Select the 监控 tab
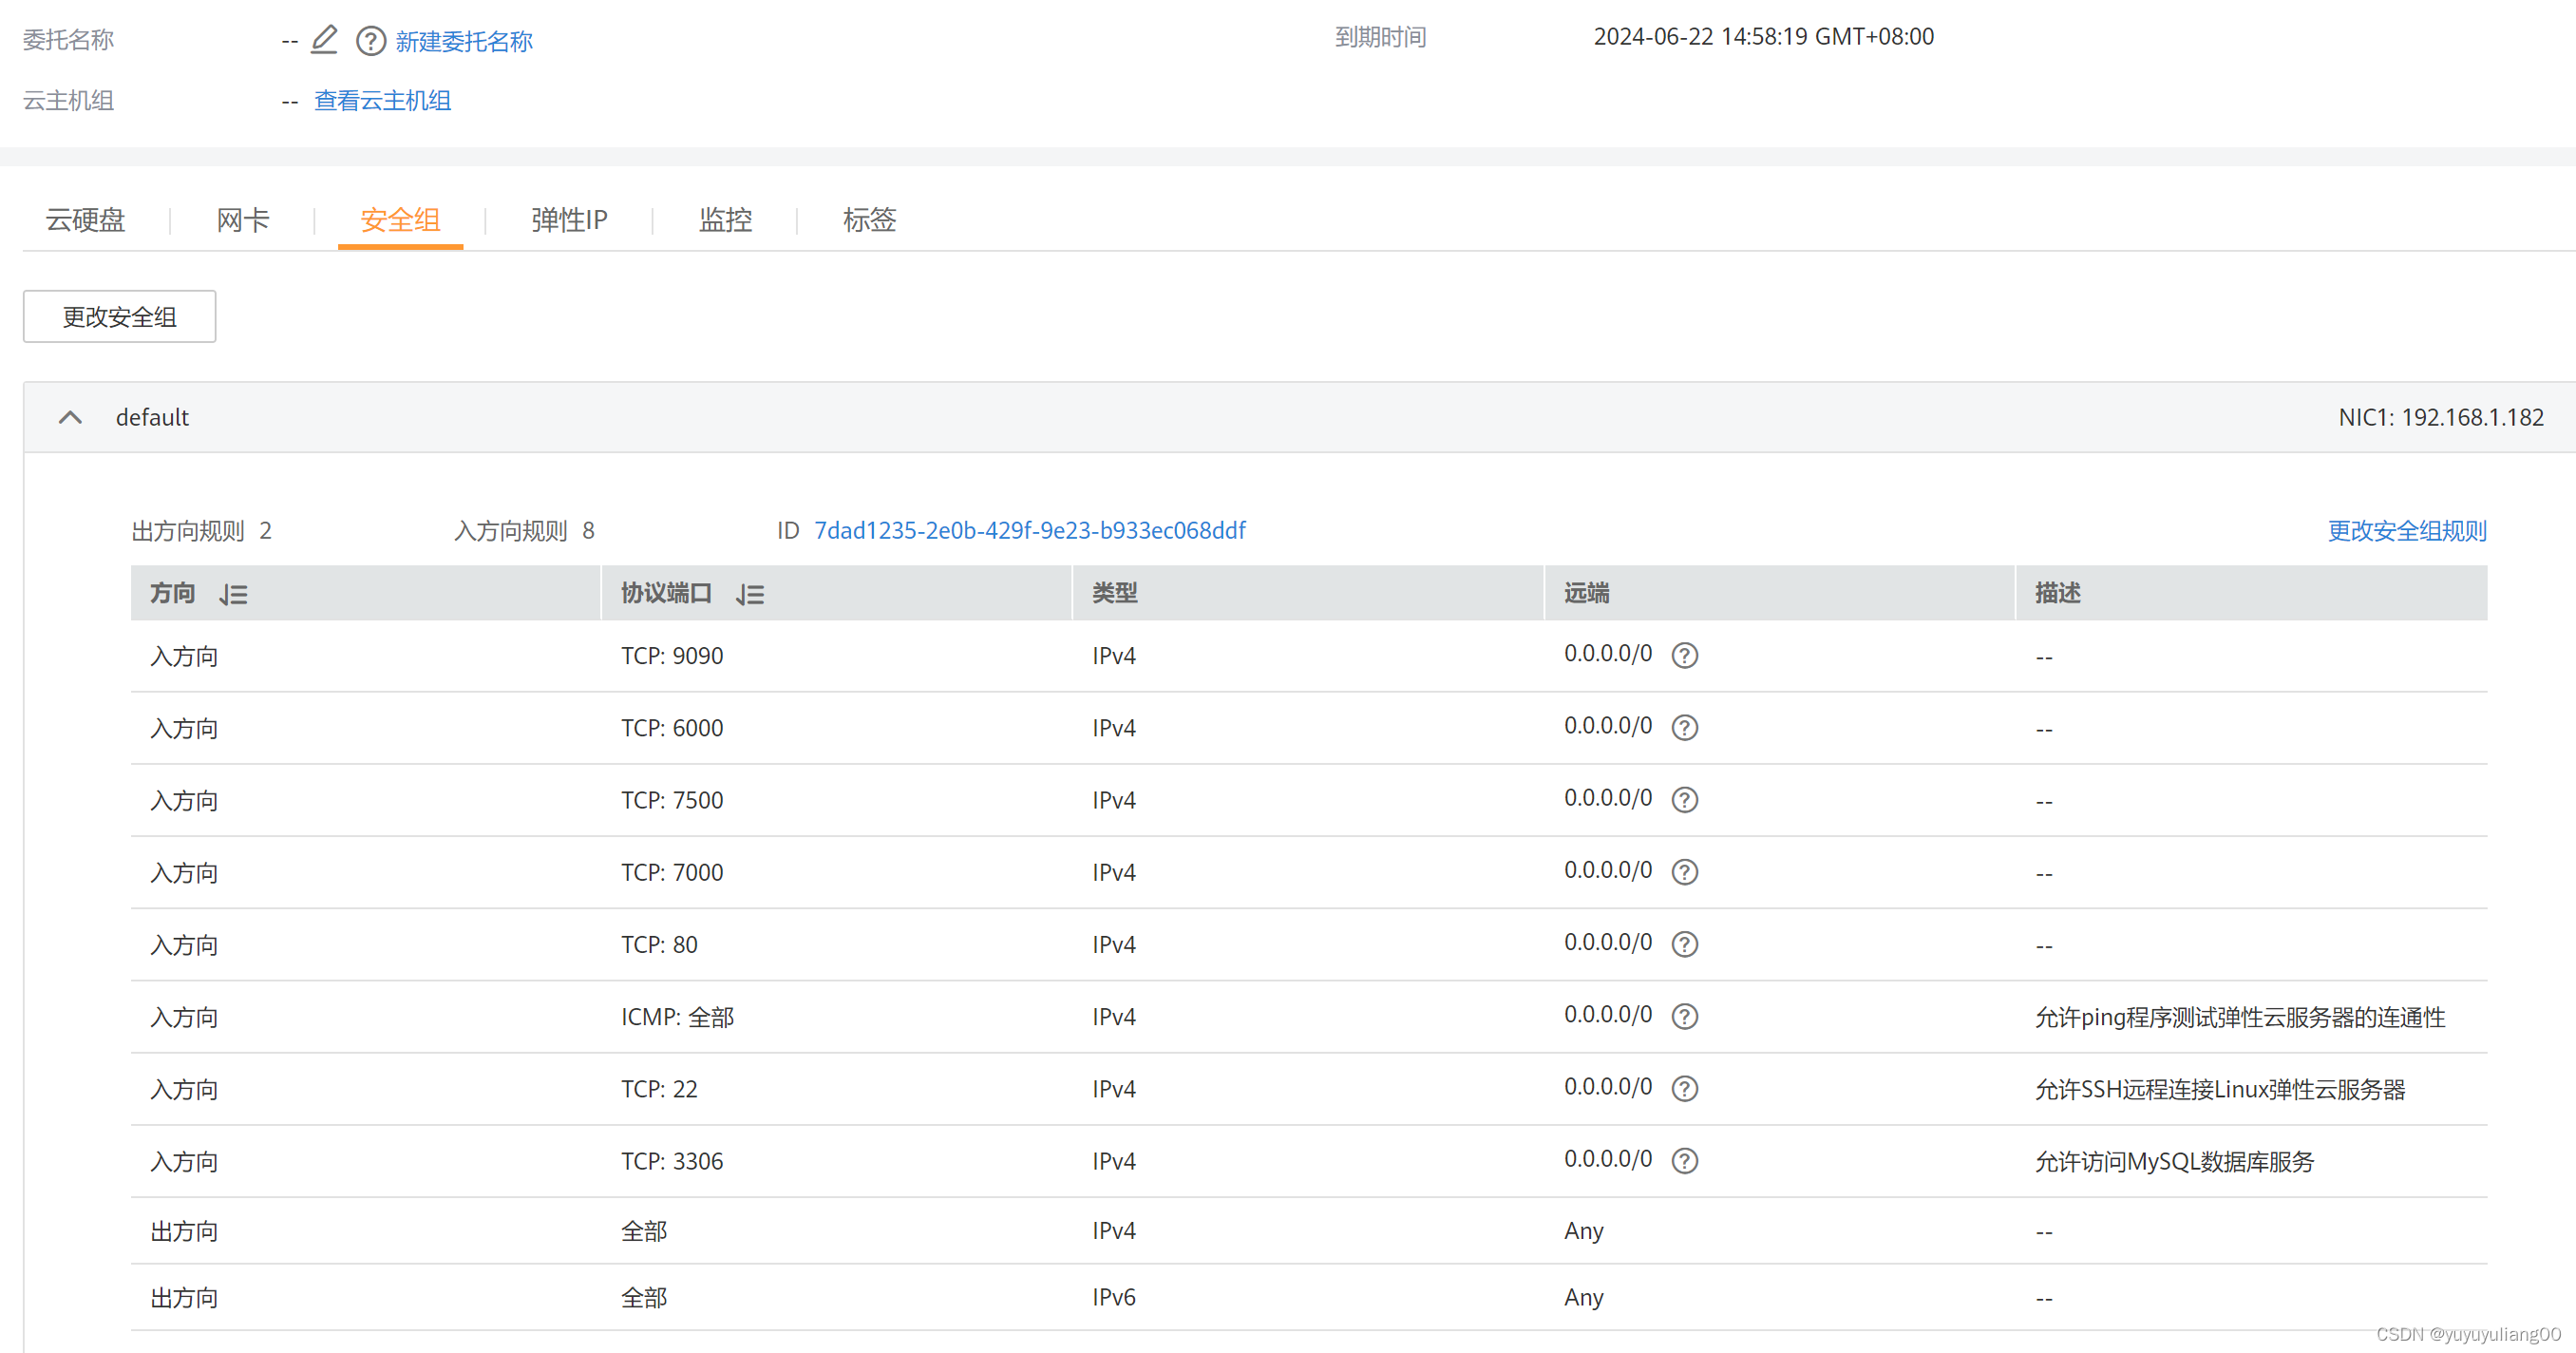This screenshot has height=1353, width=2576. (725, 220)
